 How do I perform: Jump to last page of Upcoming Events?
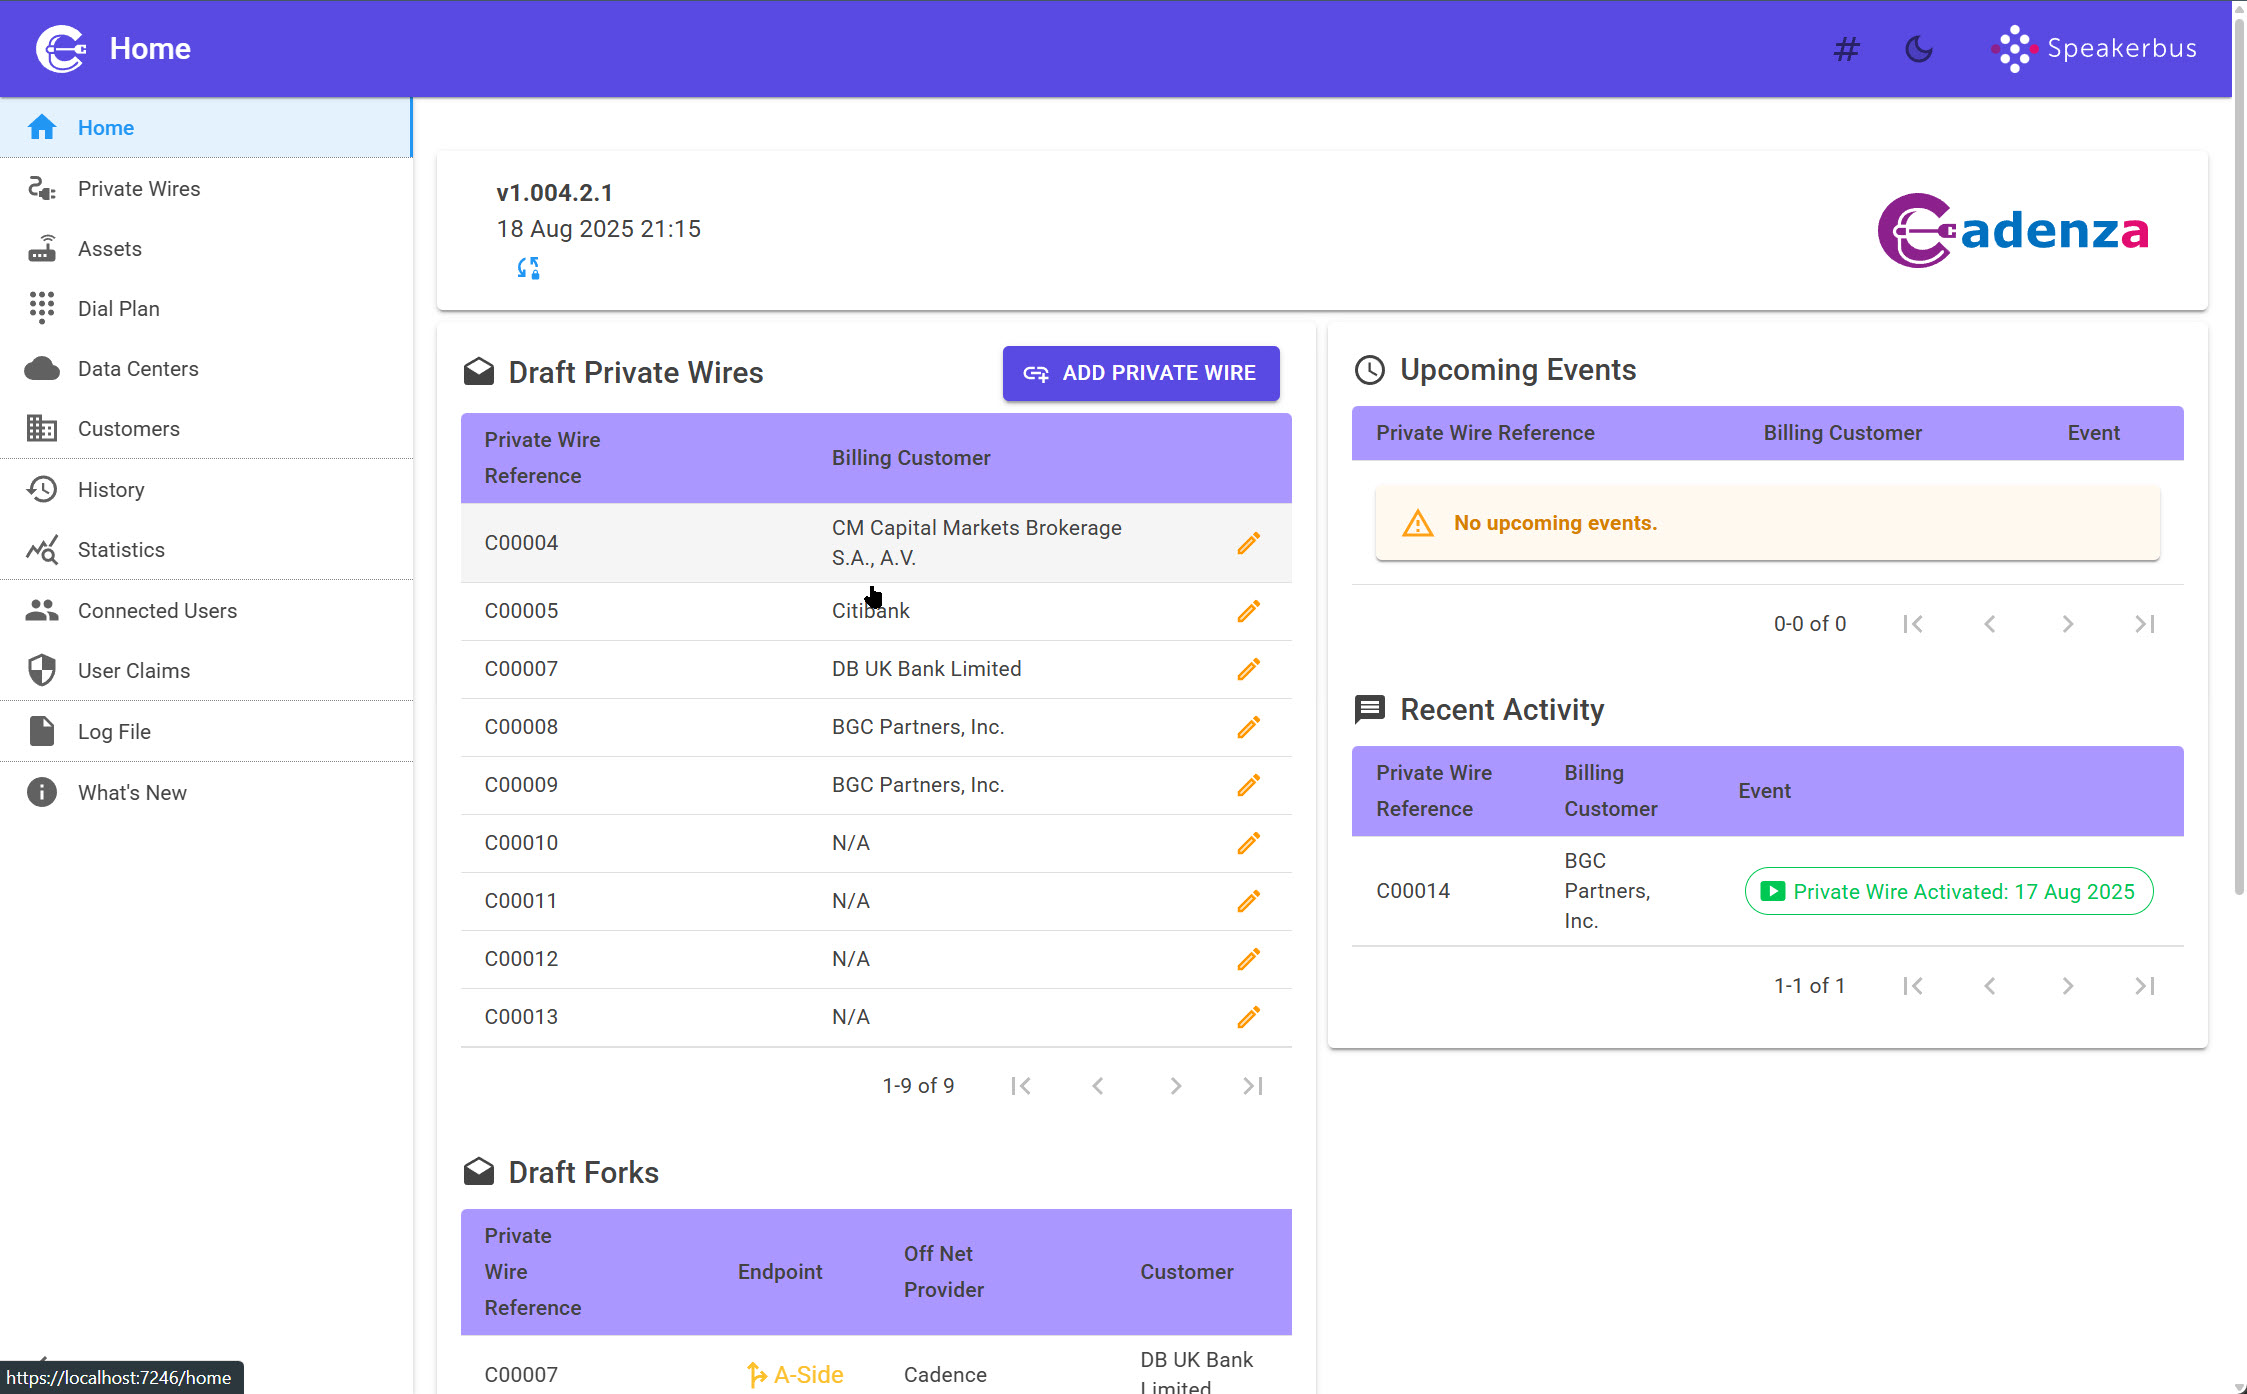(x=2144, y=623)
